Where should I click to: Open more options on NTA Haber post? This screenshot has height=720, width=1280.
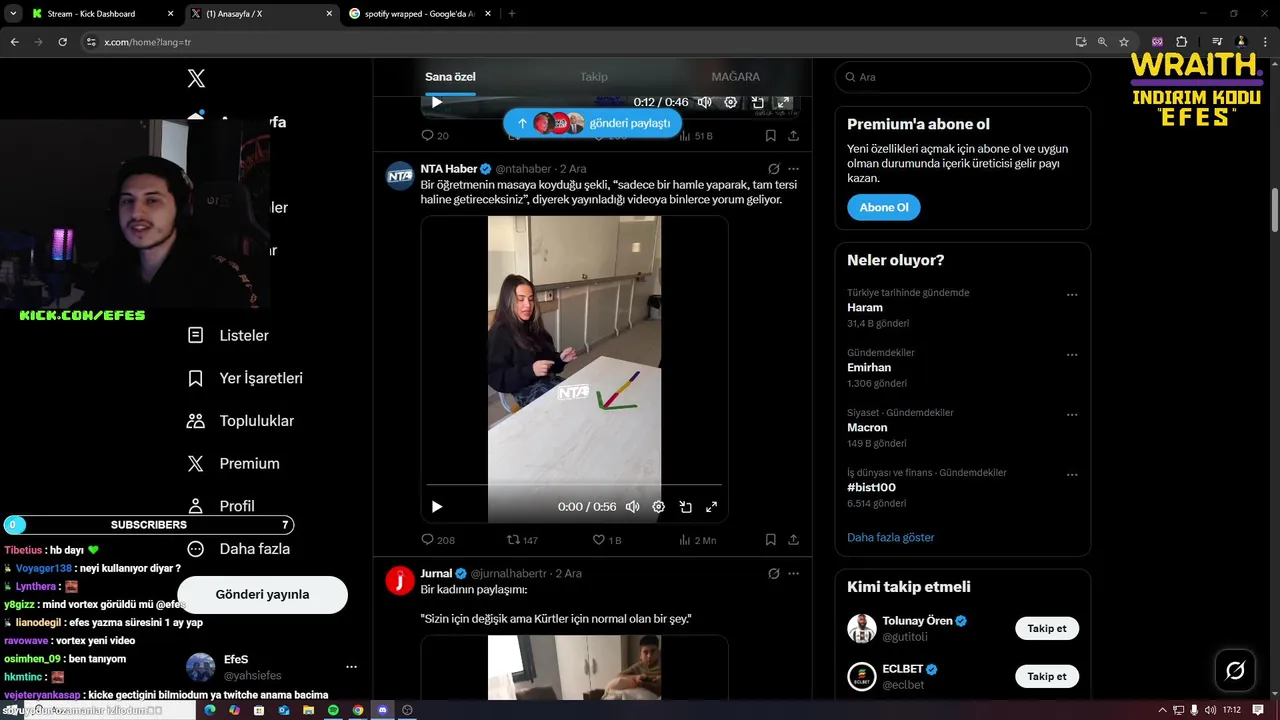(x=794, y=169)
